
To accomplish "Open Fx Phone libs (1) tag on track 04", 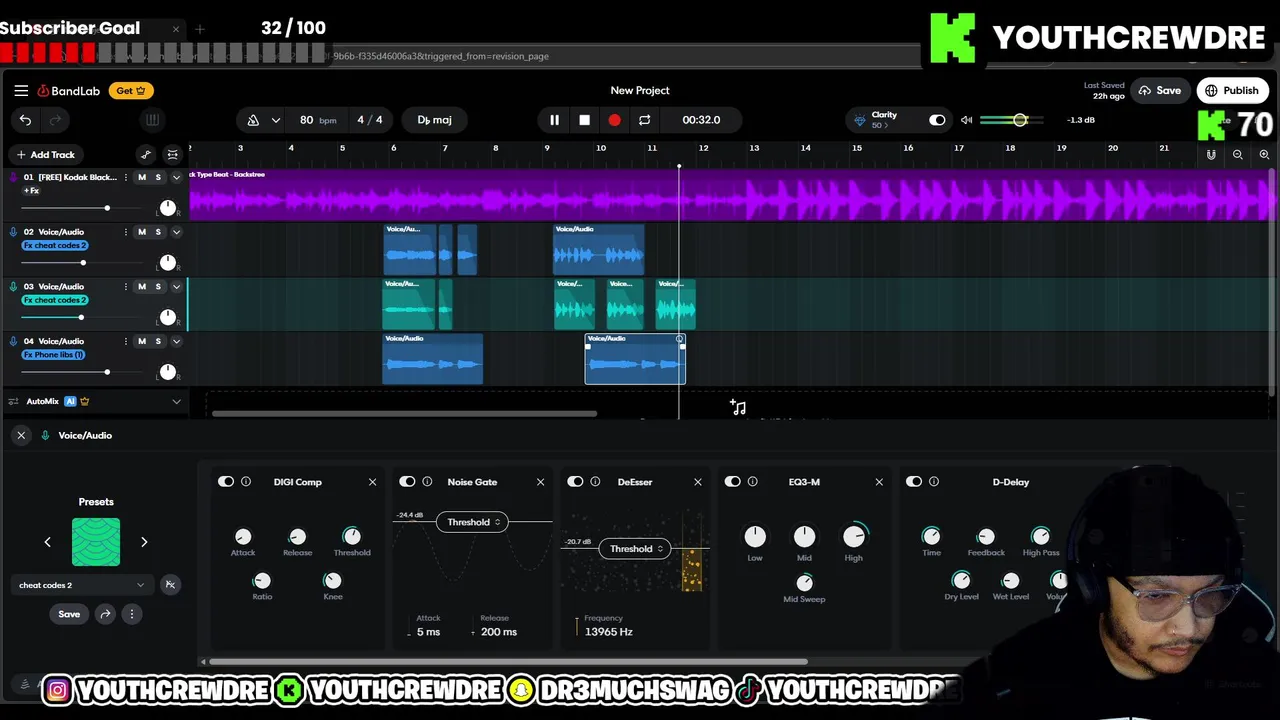I will pos(54,355).
